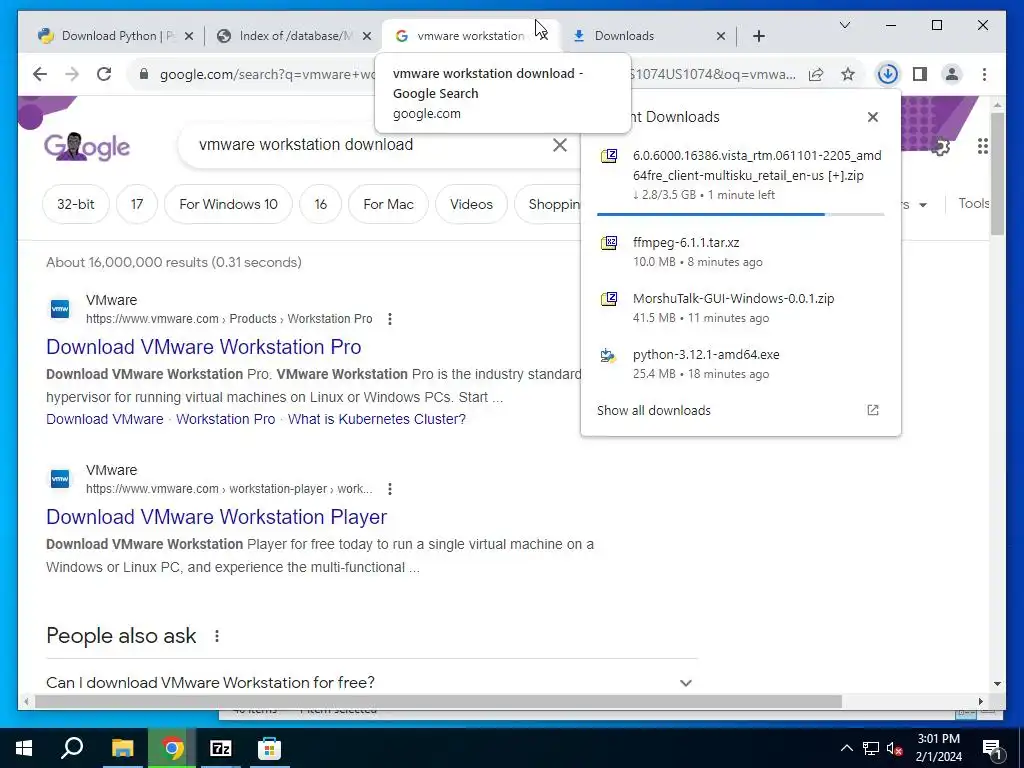Image resolution: width=1024 pixels, height=768 pixels.
Task: Select the vista_rtm zip download in progress
Action: 741,175
